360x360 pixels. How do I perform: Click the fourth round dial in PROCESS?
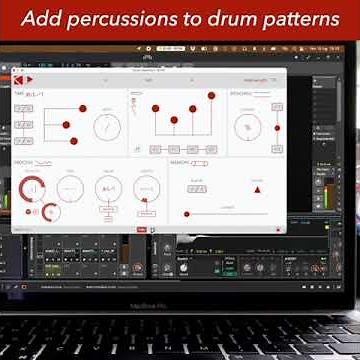(147, 189)
